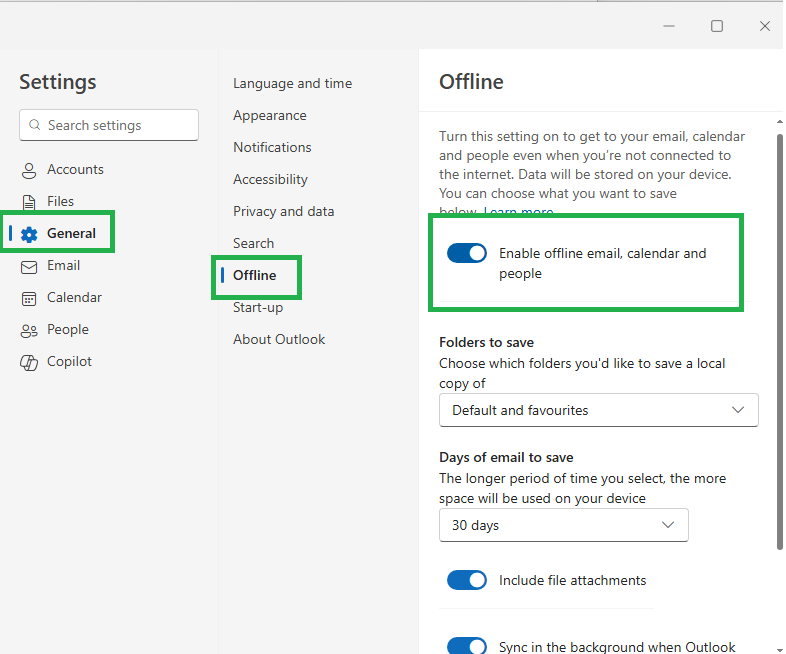The width and height of the screenshot is (786, 654).
Task: Go to Files settings category
Action: tap(60, 201)
